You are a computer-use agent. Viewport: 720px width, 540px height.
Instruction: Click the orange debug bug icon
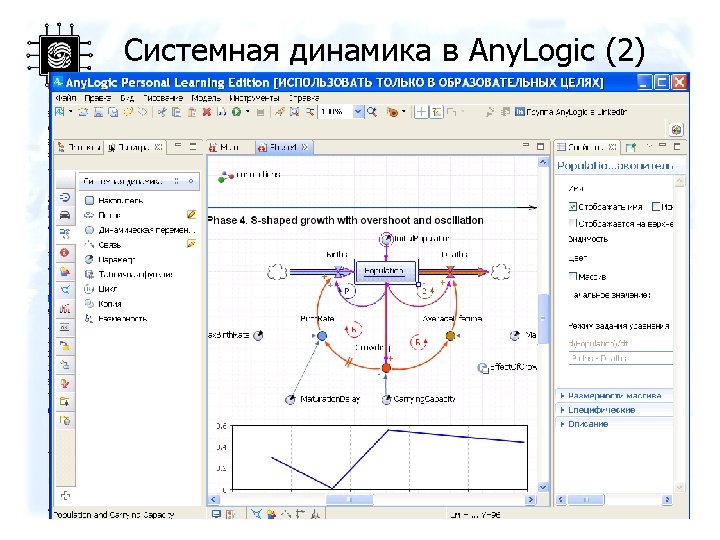(x=392, y=112)
